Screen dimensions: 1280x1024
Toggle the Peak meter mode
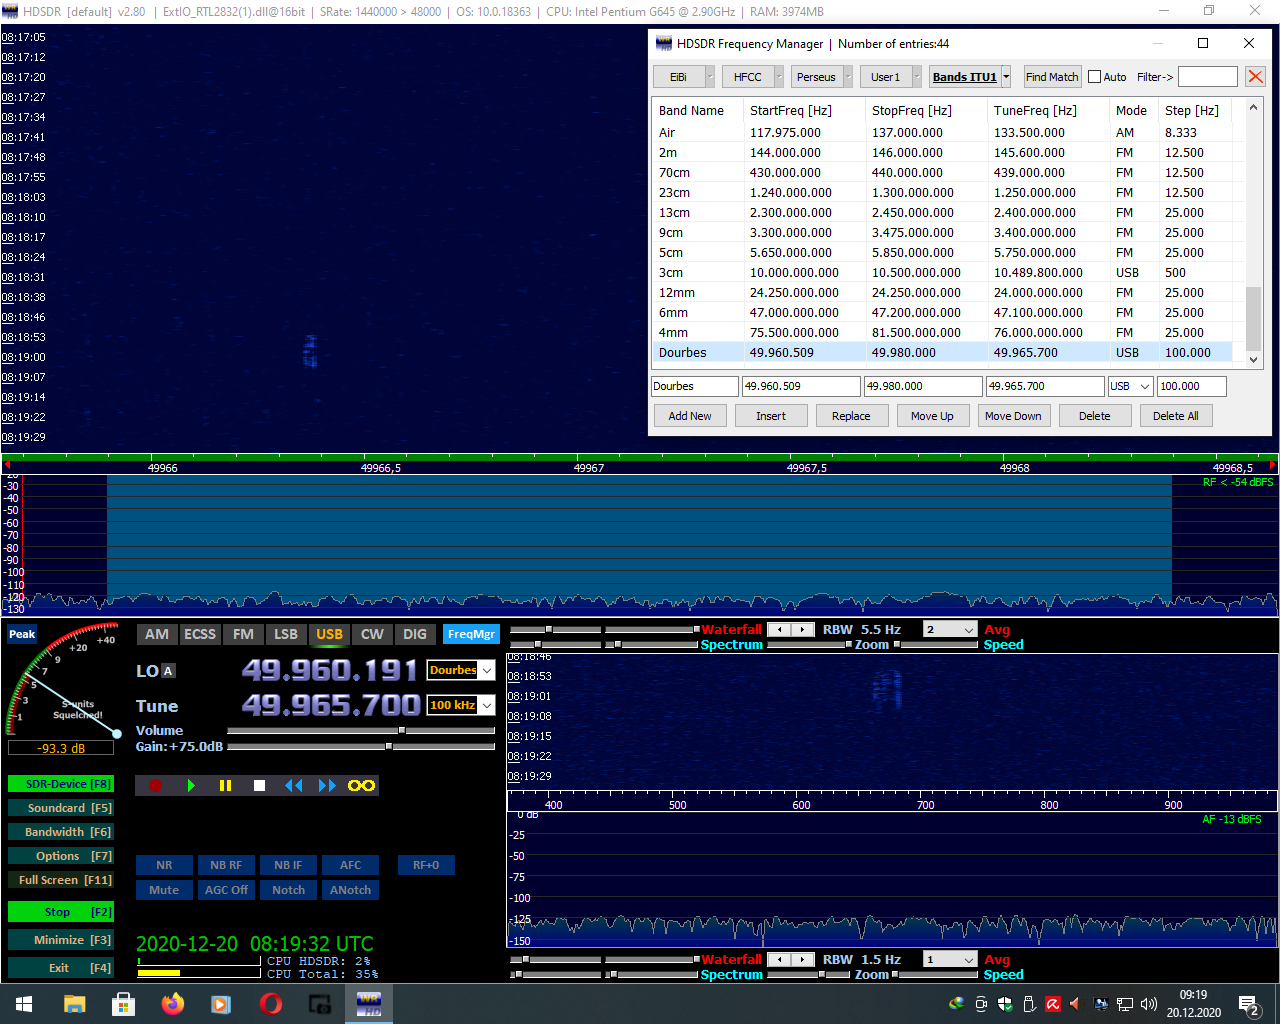click(22, 634)
